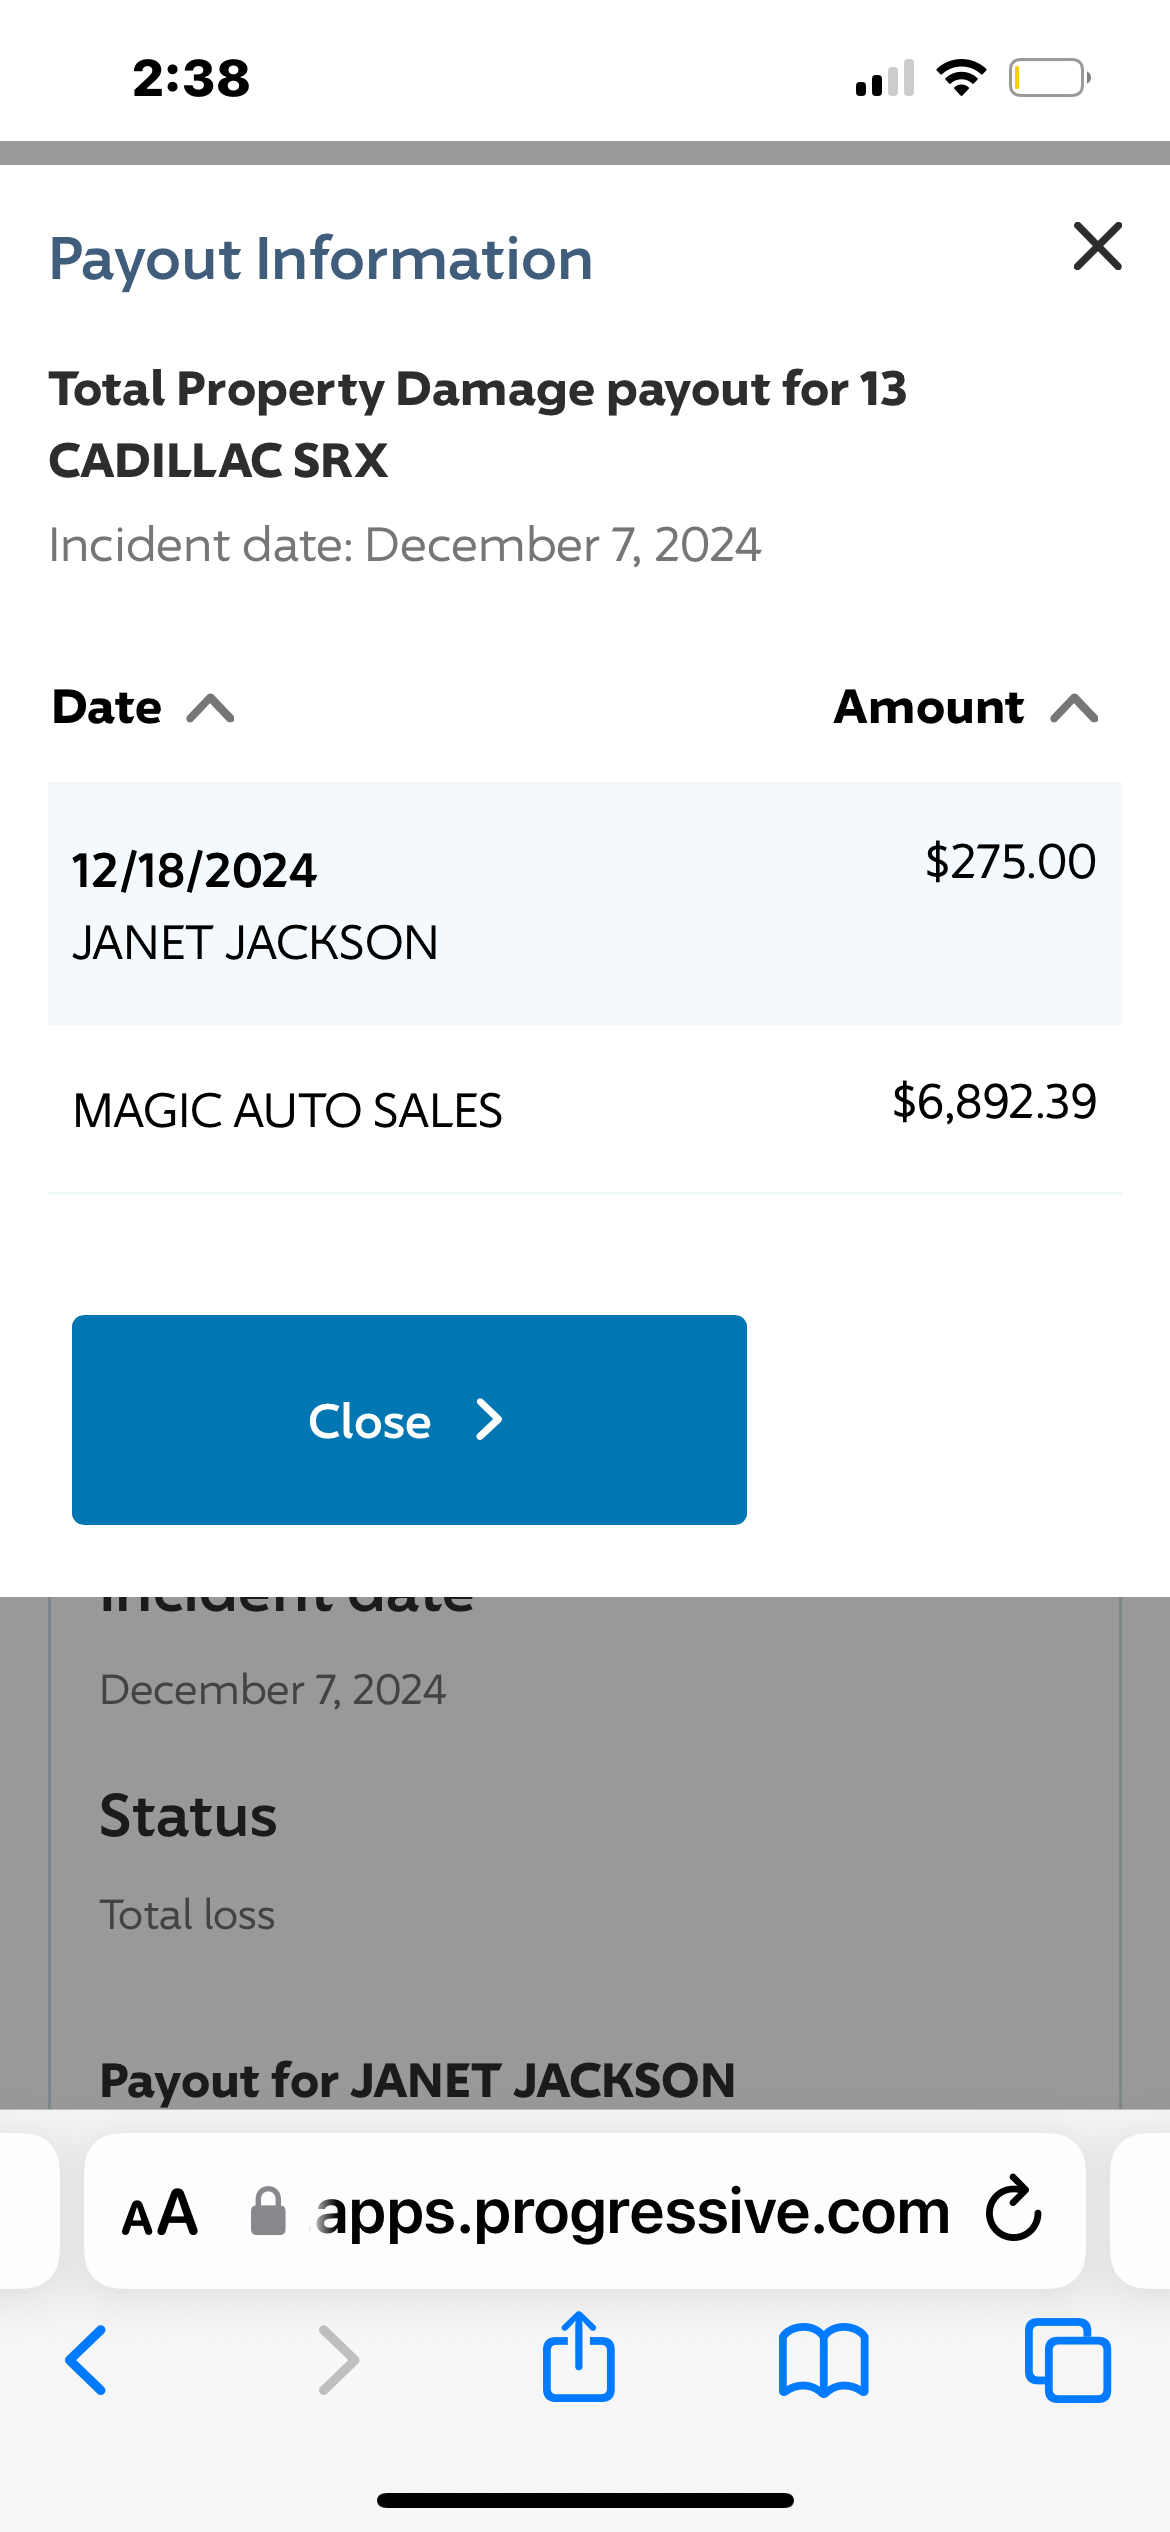The image size is (1170, 2532).
Task: Tap the Safari forward arrow
Action: (x=338, y=2360)
